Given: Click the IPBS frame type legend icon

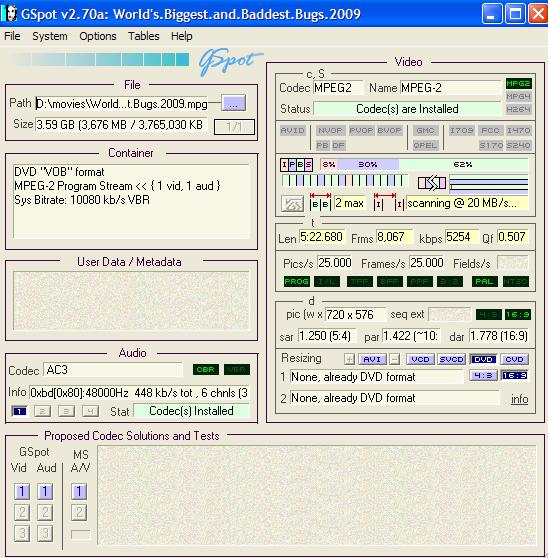Looking at the screenshot, I should (x=296, y=164).
